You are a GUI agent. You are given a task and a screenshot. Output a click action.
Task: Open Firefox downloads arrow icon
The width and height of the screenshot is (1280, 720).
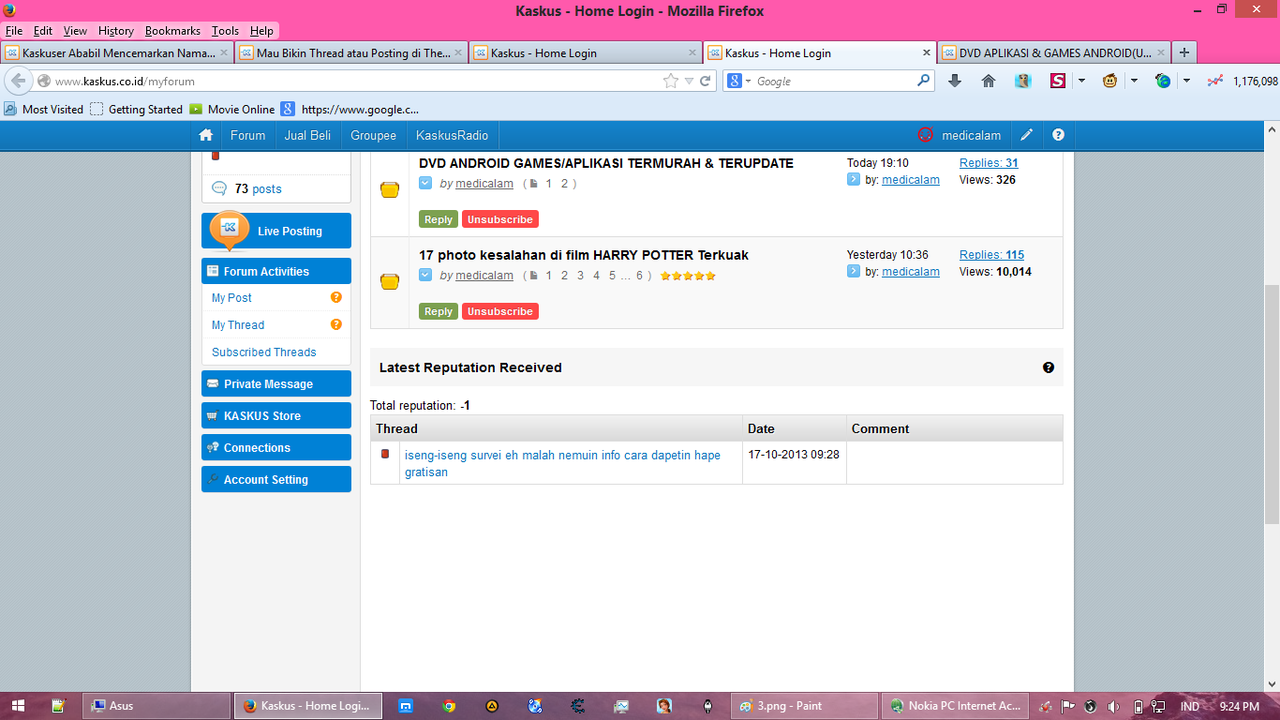(954, 81)
